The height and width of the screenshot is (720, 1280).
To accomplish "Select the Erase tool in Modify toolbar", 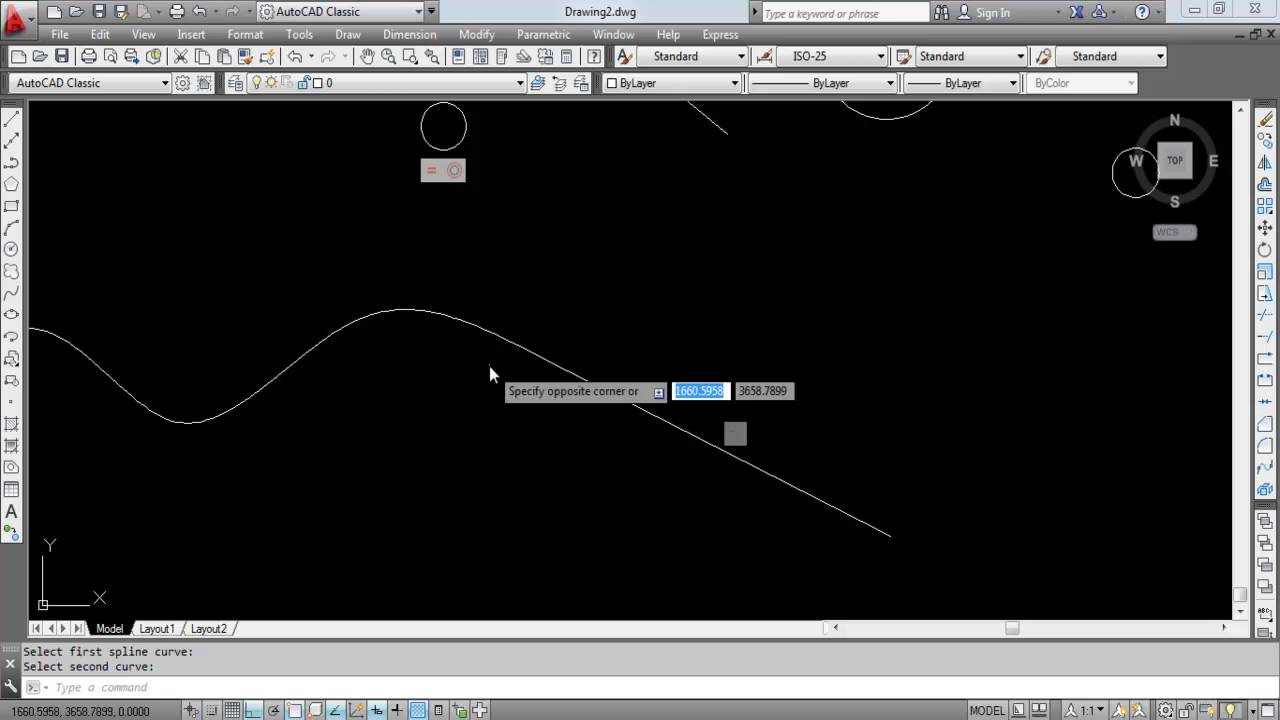I will (x=1266, y=119).
